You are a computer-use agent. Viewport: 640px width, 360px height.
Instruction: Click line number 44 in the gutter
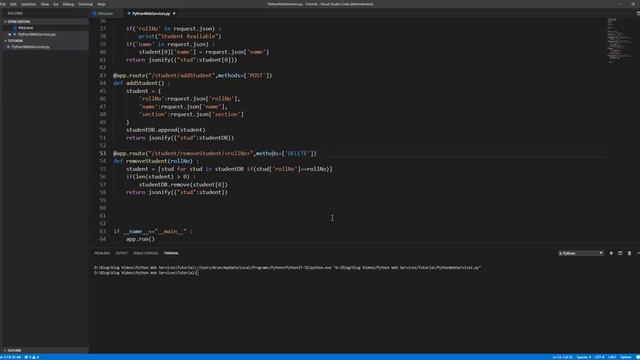[102, 83]
